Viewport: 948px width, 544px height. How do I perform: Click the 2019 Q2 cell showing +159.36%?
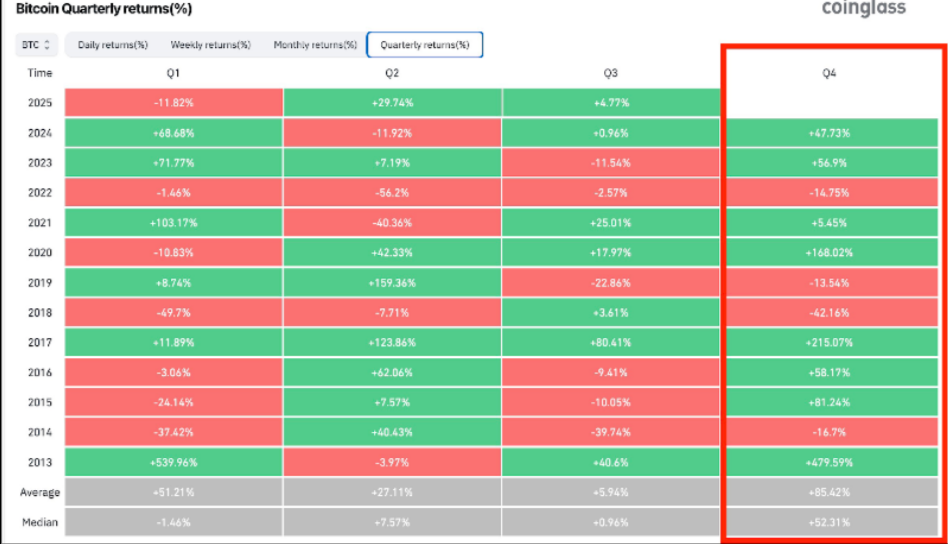(392, 283)
